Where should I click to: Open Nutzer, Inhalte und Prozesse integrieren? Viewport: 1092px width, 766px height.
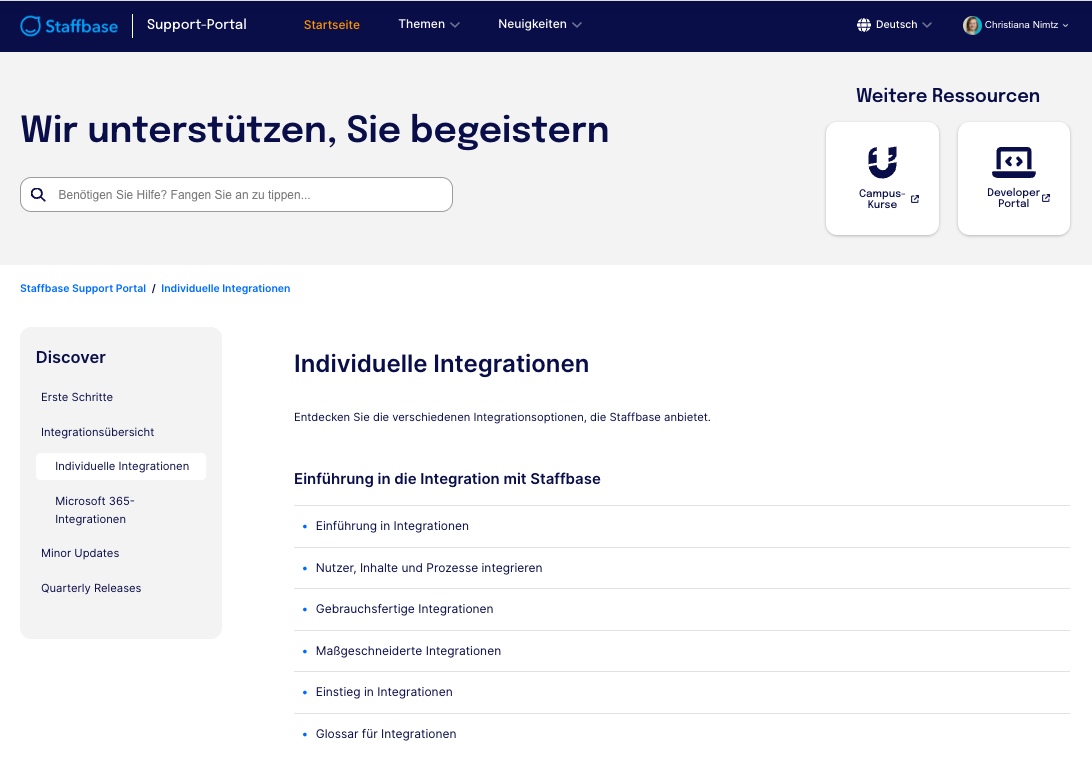tap(429, 568)
